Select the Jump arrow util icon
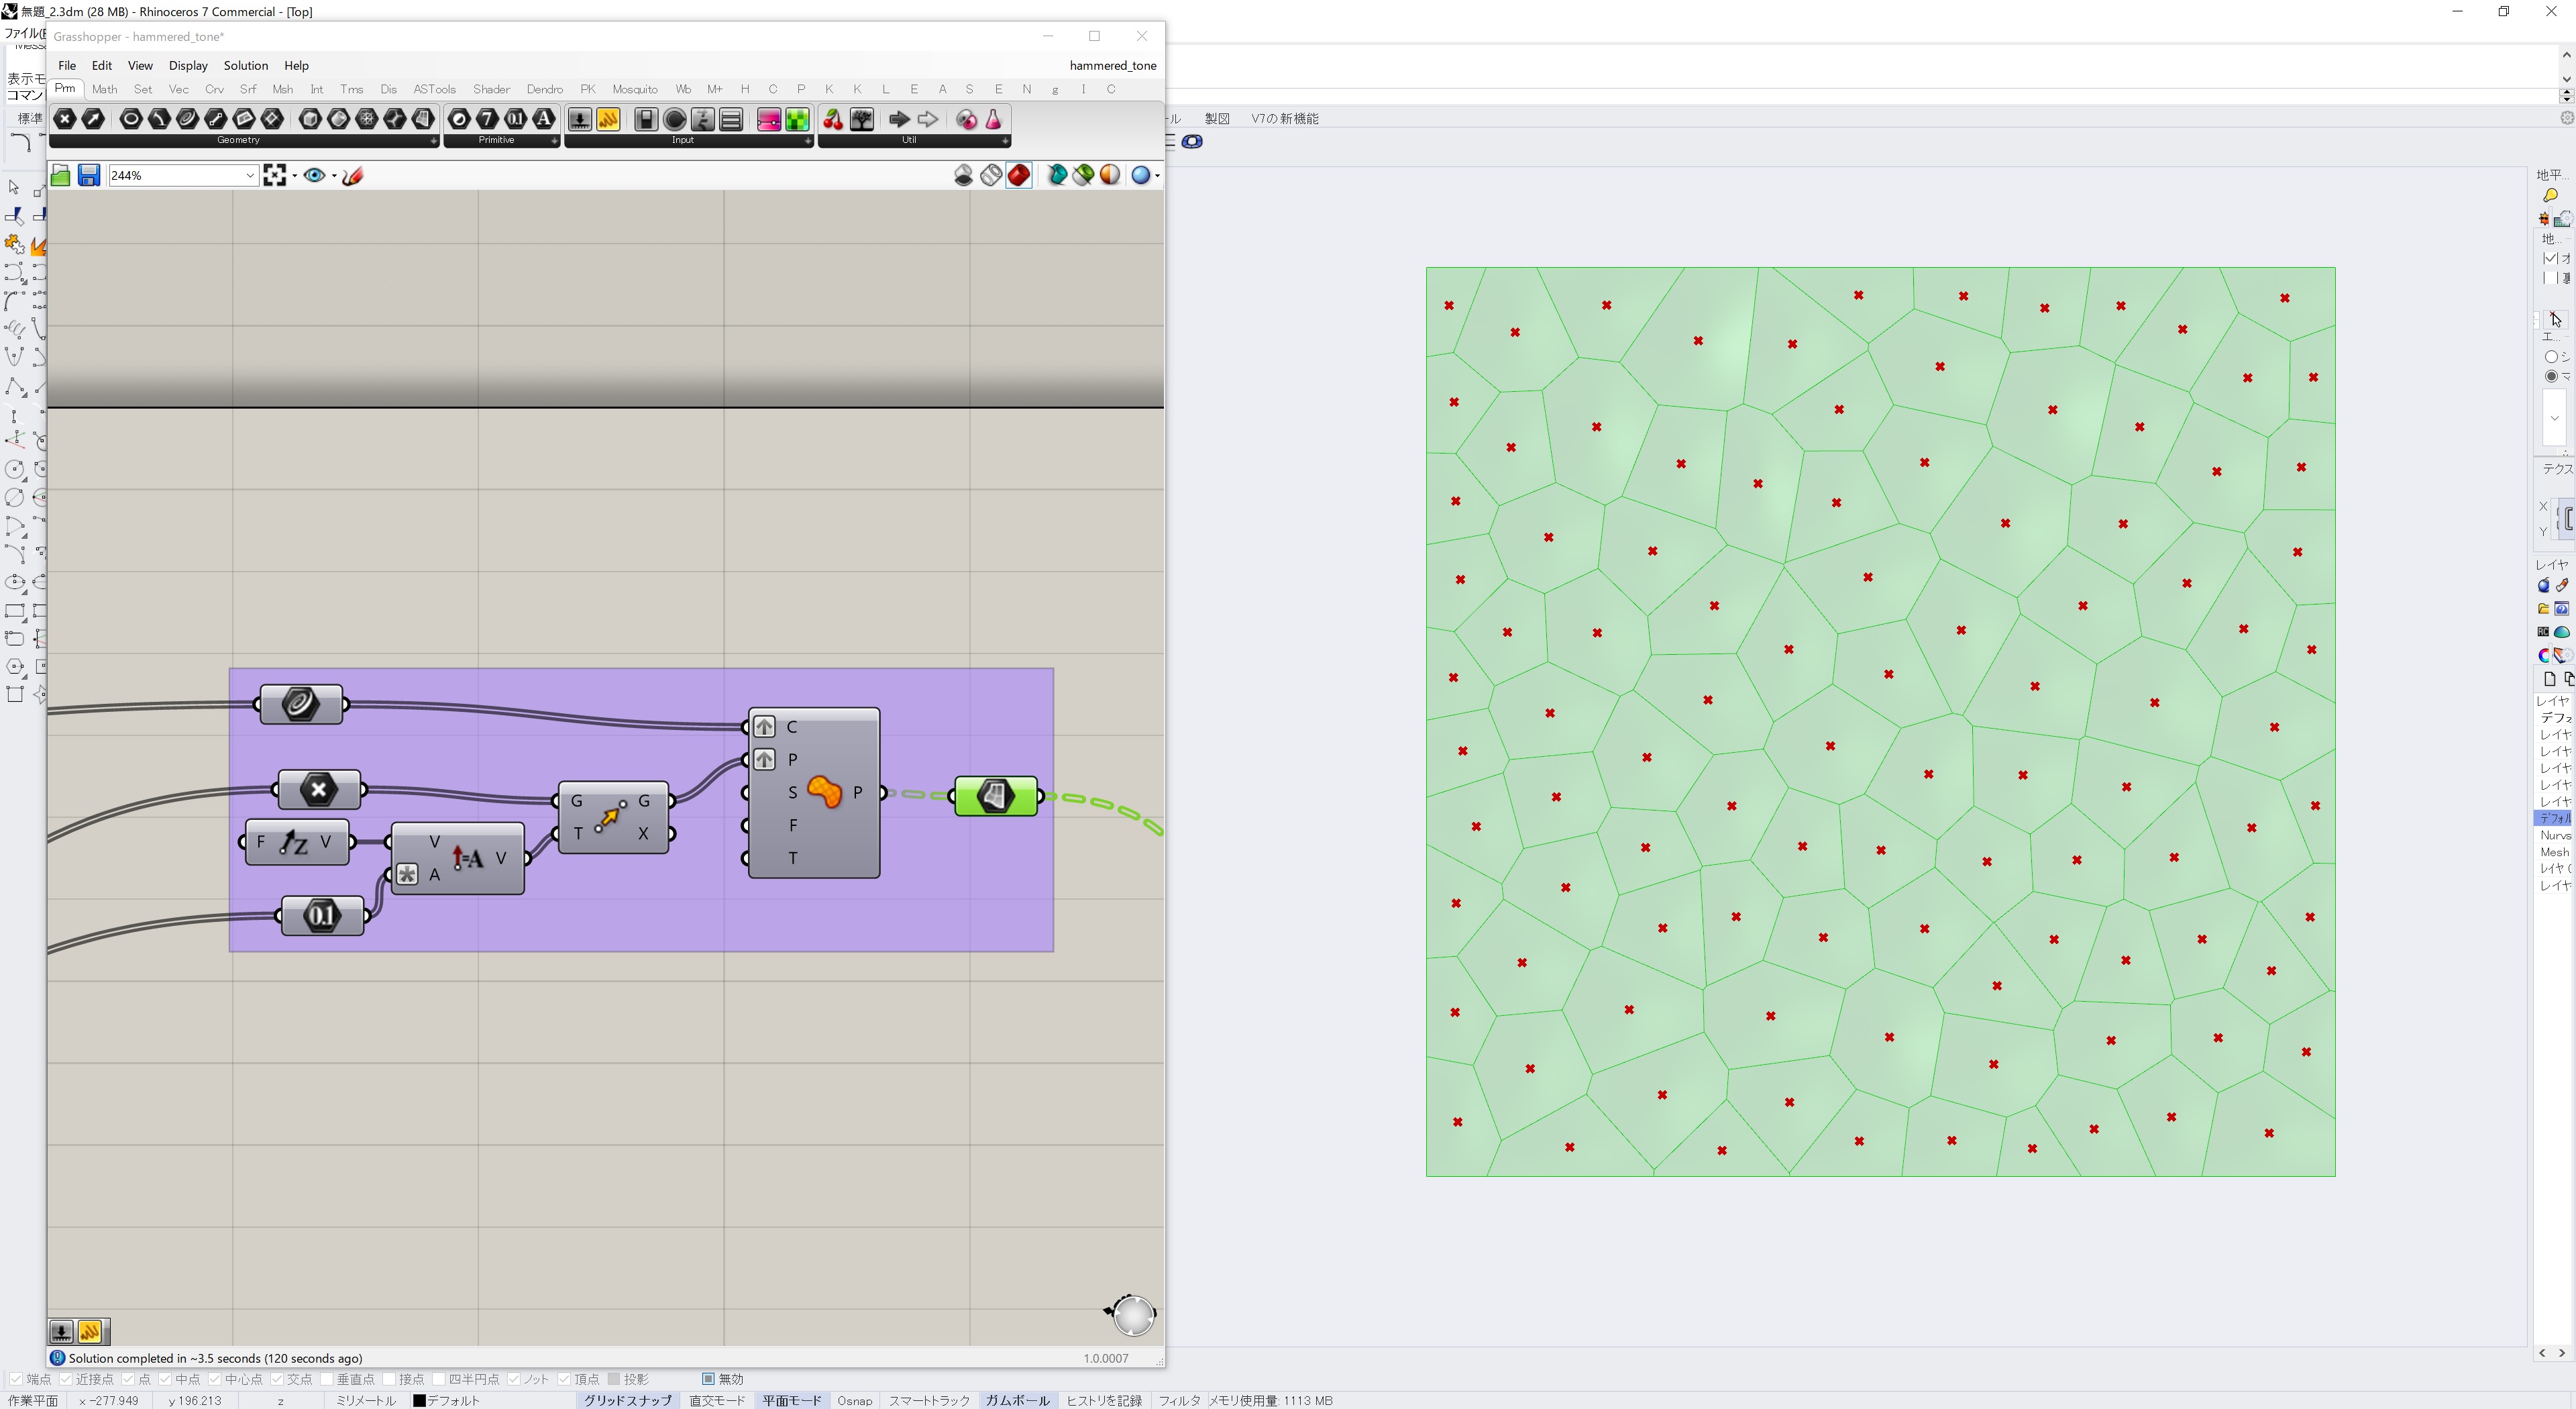 (899, 119)
